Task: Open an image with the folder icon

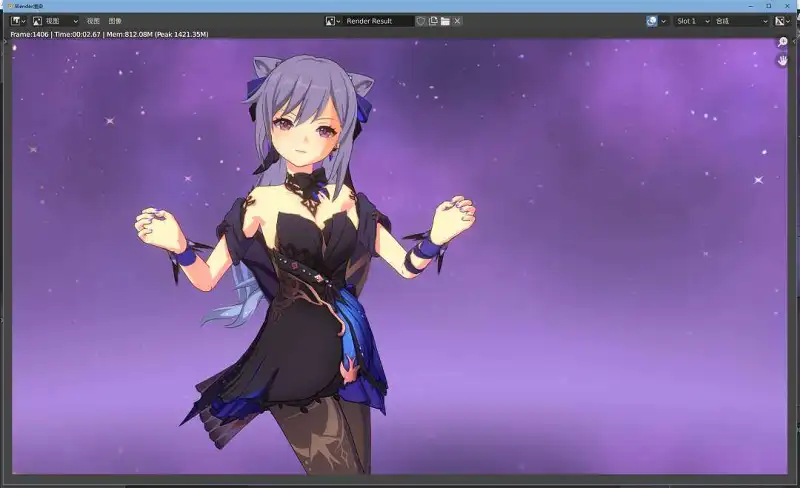Action: coord(445,21)
